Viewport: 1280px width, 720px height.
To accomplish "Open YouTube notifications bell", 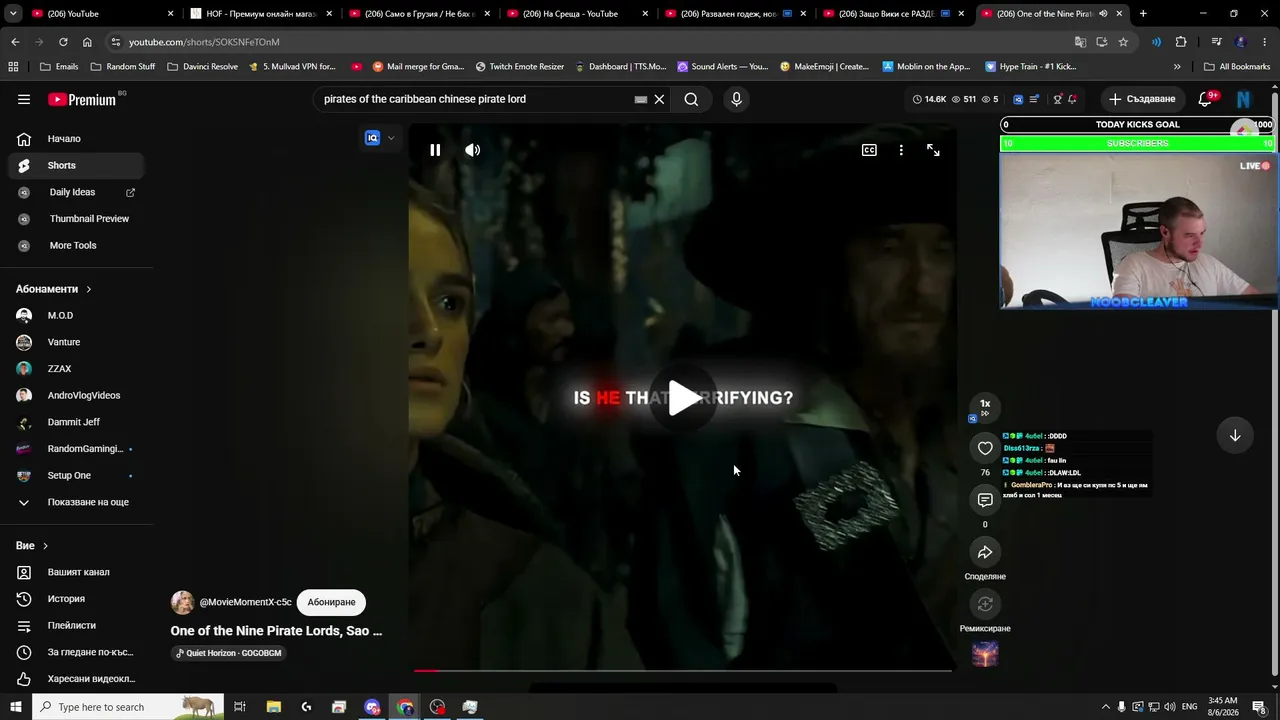I will pyautogui.click(x=1205, y=99).
